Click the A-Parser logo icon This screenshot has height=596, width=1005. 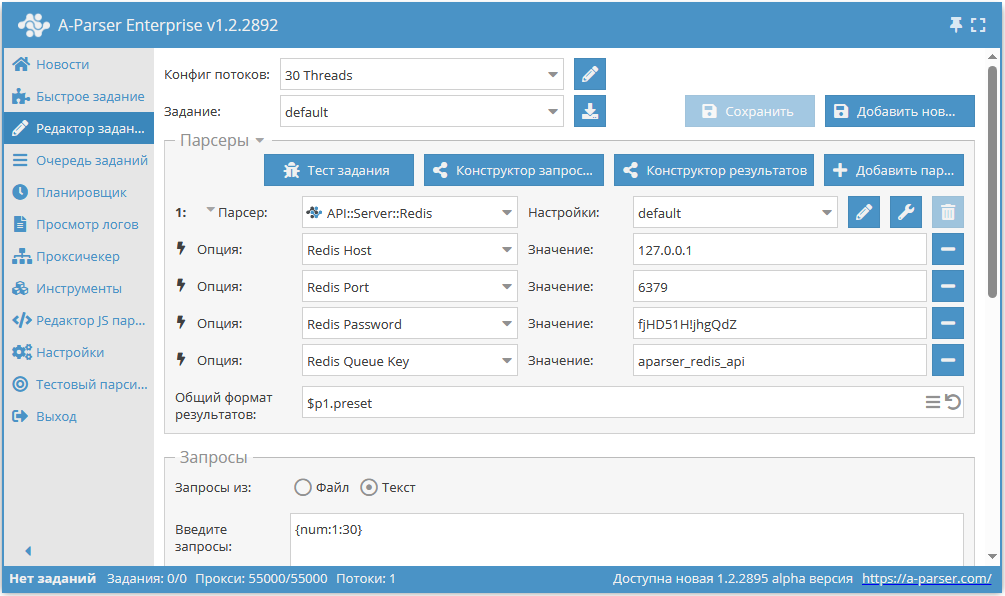point(34,26)
